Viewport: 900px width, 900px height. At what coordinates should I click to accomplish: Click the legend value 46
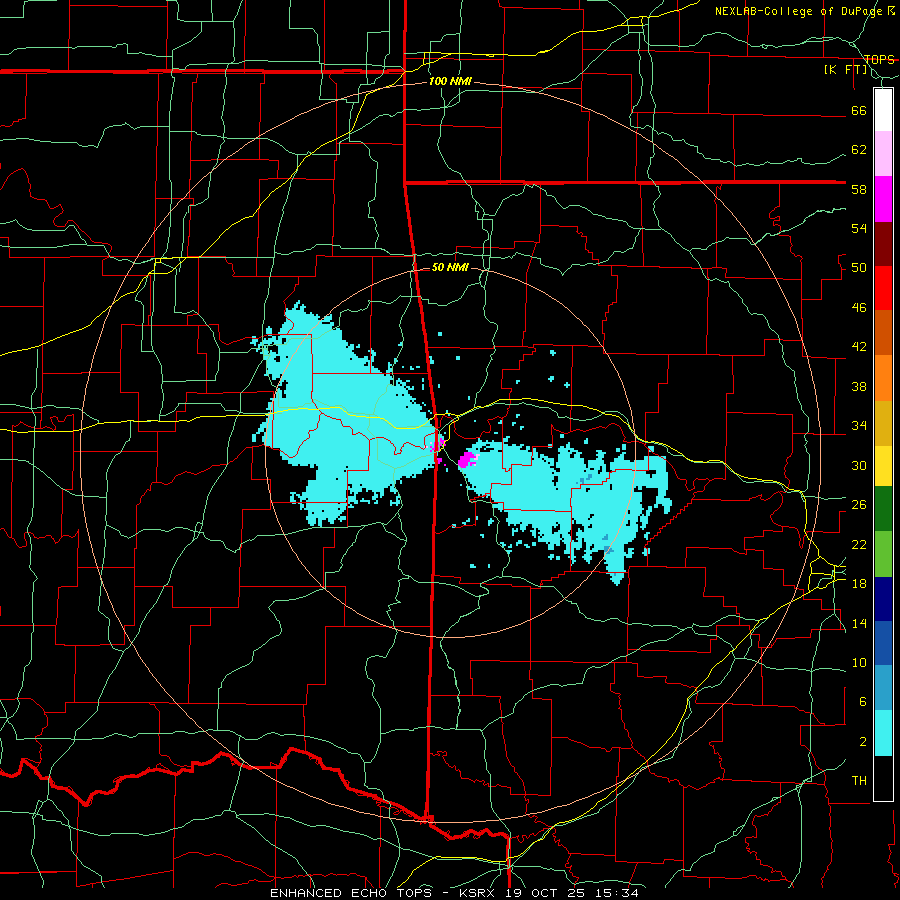[859, 308]
